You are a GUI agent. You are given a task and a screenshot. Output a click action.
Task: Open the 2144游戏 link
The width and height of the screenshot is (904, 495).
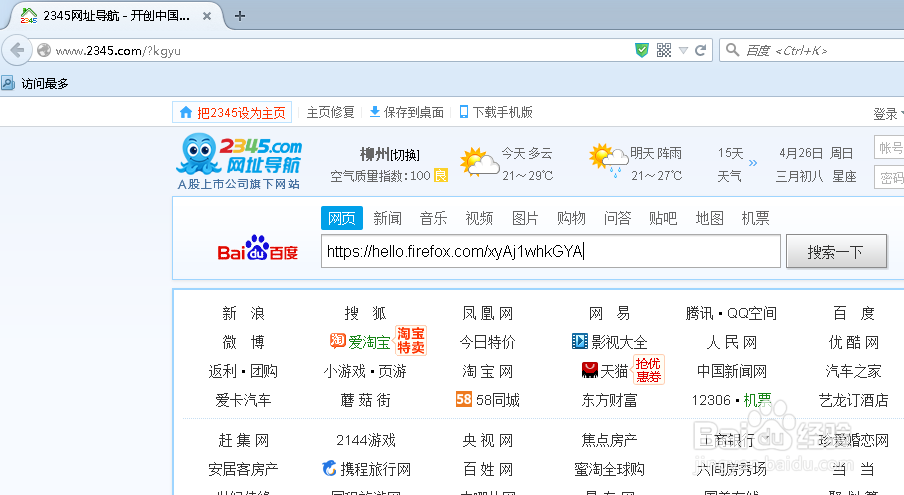[x=366, y=440]
